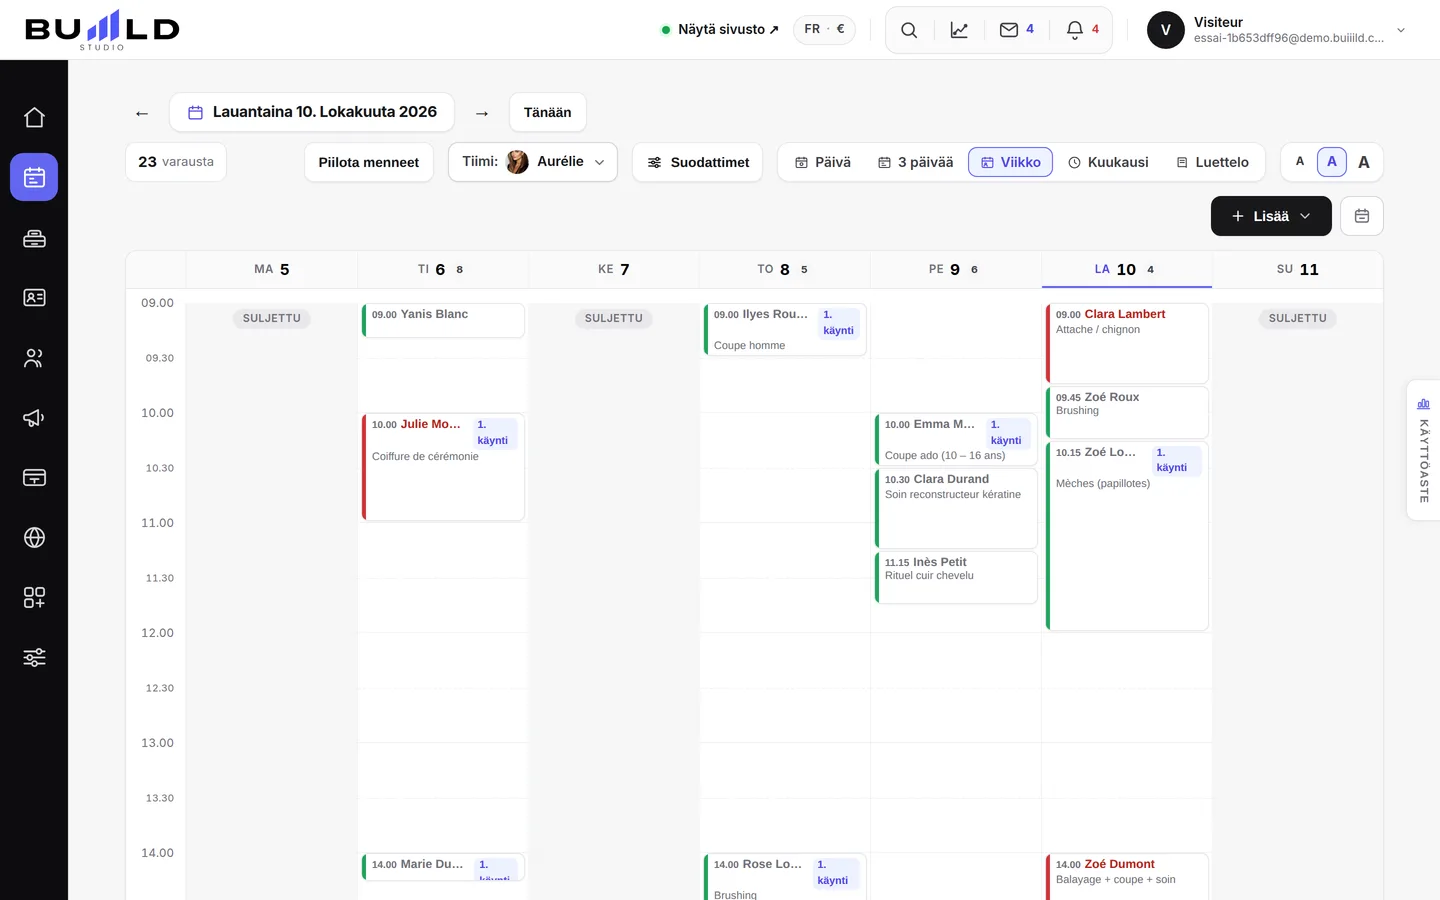This screenshot has width=1440, height=900.
Task: Open the search magnifier icon
Action: 909,30
